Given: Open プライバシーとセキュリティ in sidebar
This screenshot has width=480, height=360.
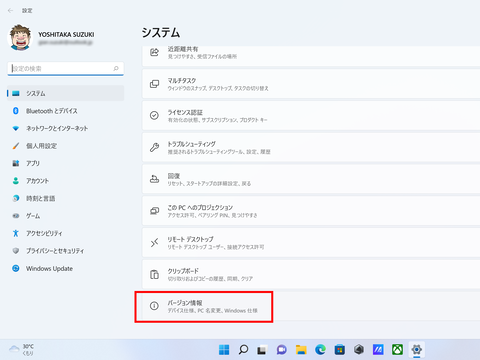Looking at the screenshot, I should point(66,251).
